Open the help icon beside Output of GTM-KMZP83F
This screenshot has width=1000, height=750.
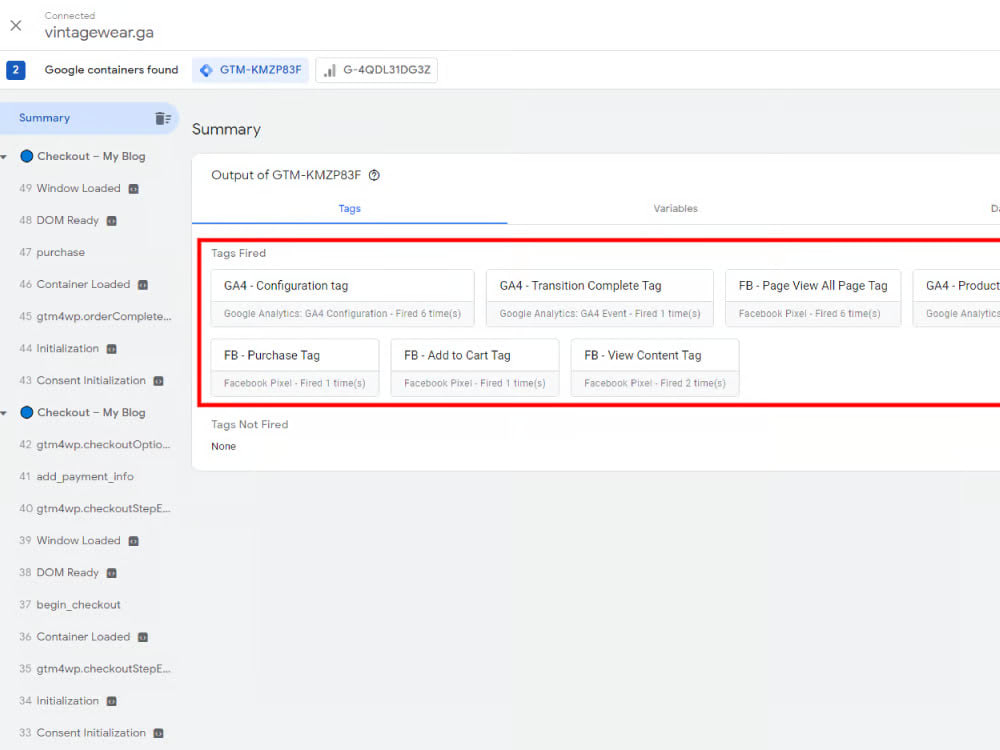(374, 175)
